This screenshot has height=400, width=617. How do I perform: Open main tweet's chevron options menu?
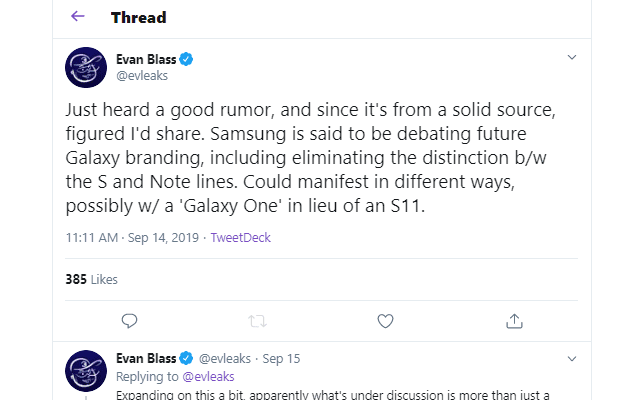point(572,58)
